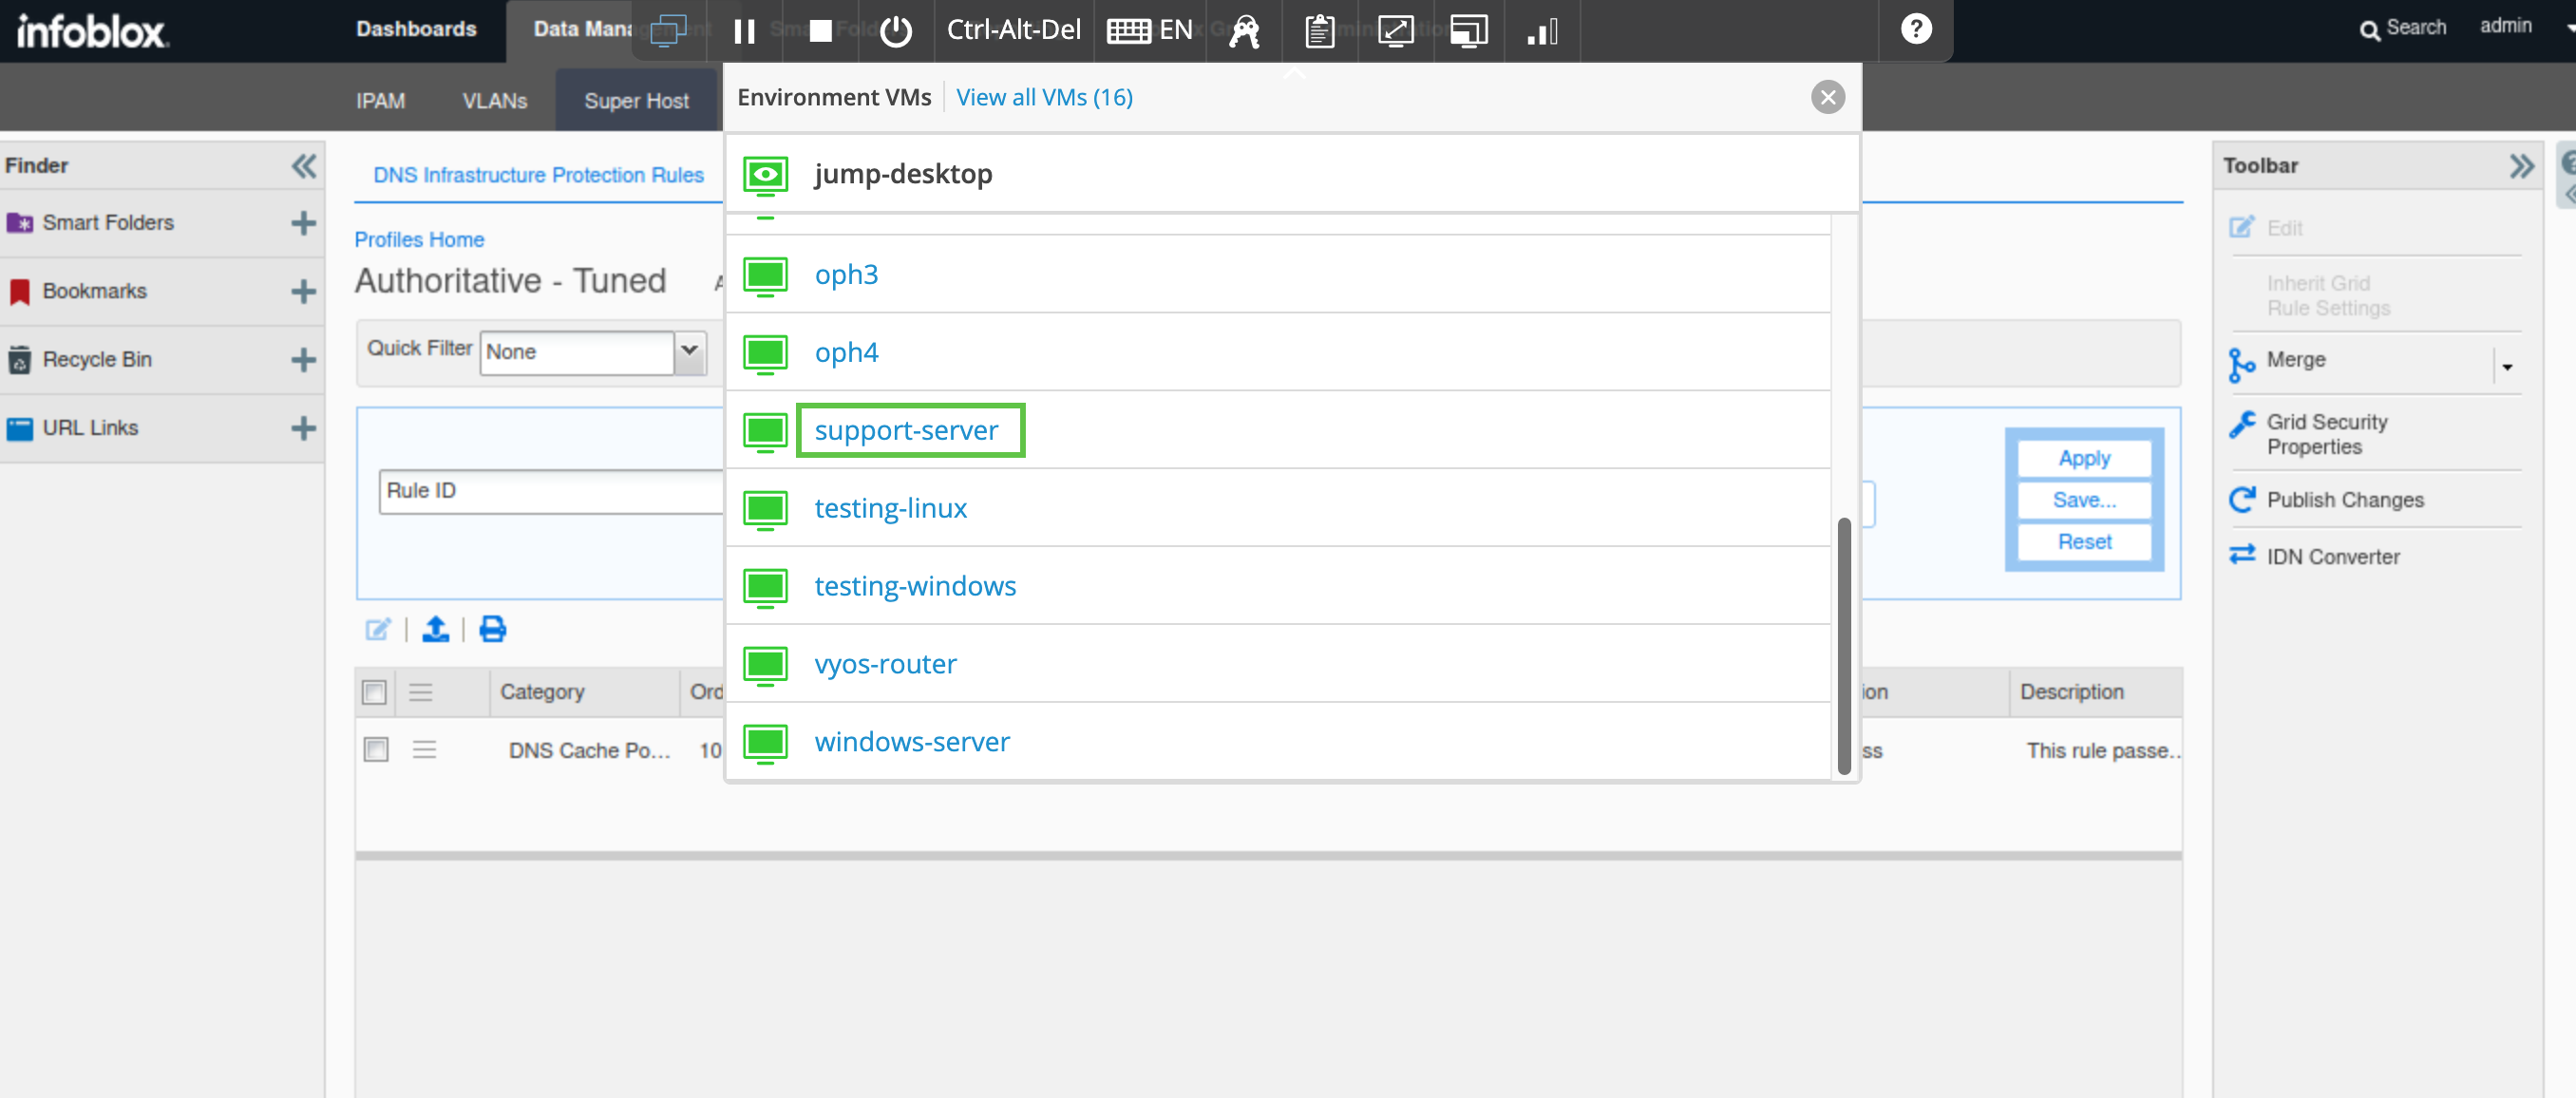Click the export upload arrow icon
This screenshot has width=2576, height=1098.
(x=435, y=629)
